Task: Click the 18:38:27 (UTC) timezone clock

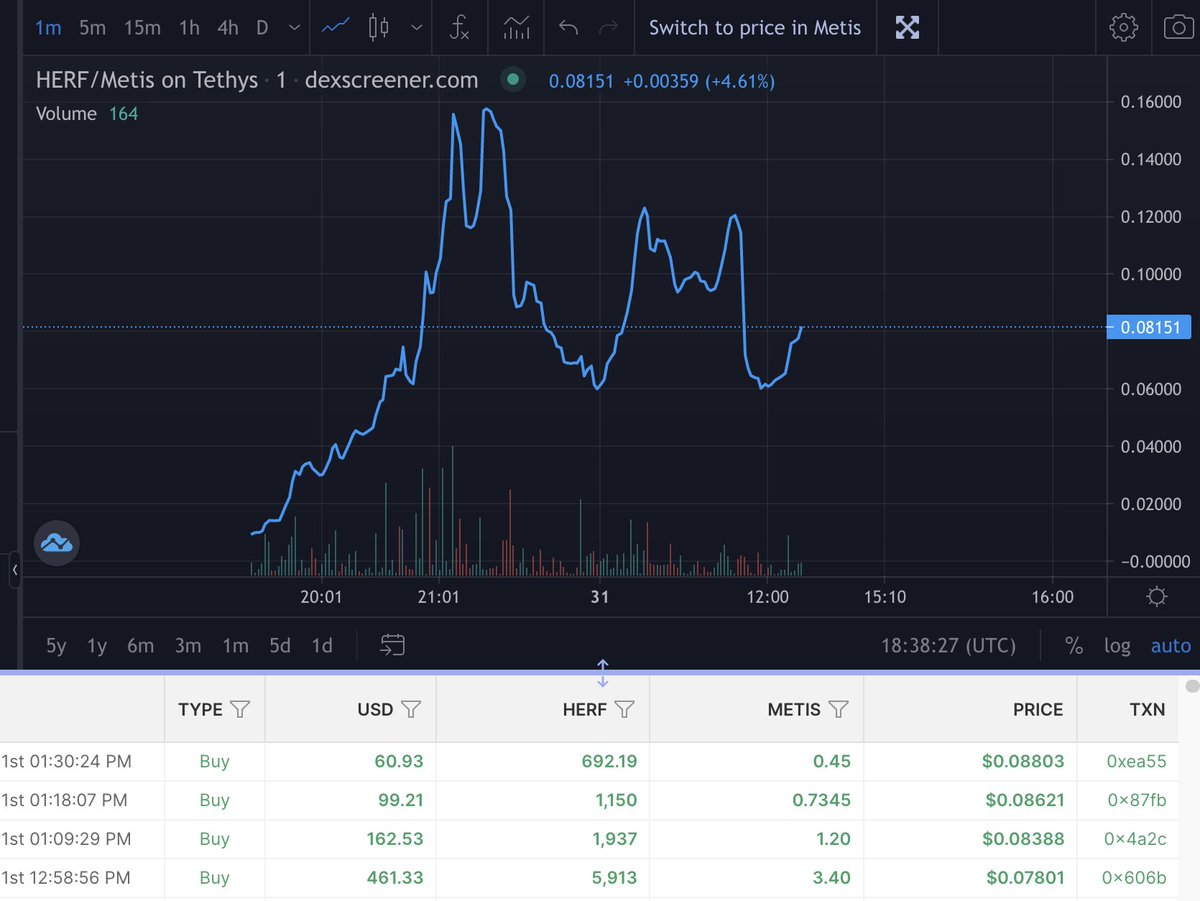Action: pyautogui.click(x=948, y=646)
